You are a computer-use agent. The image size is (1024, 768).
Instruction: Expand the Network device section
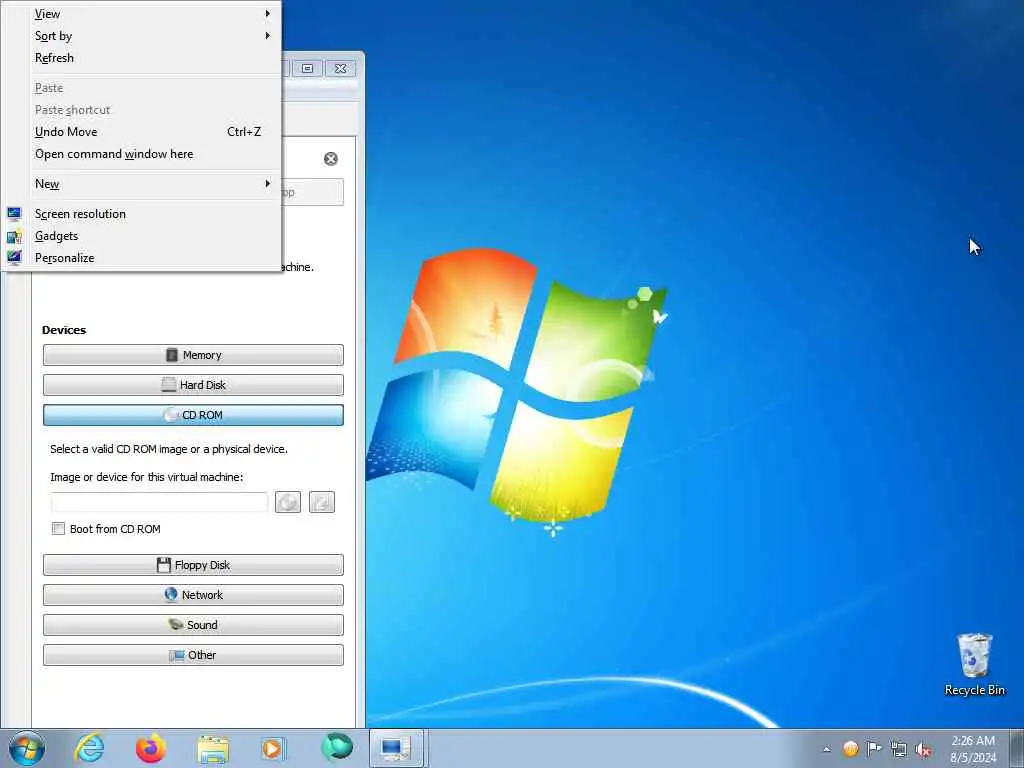click(x=193, y=595)
